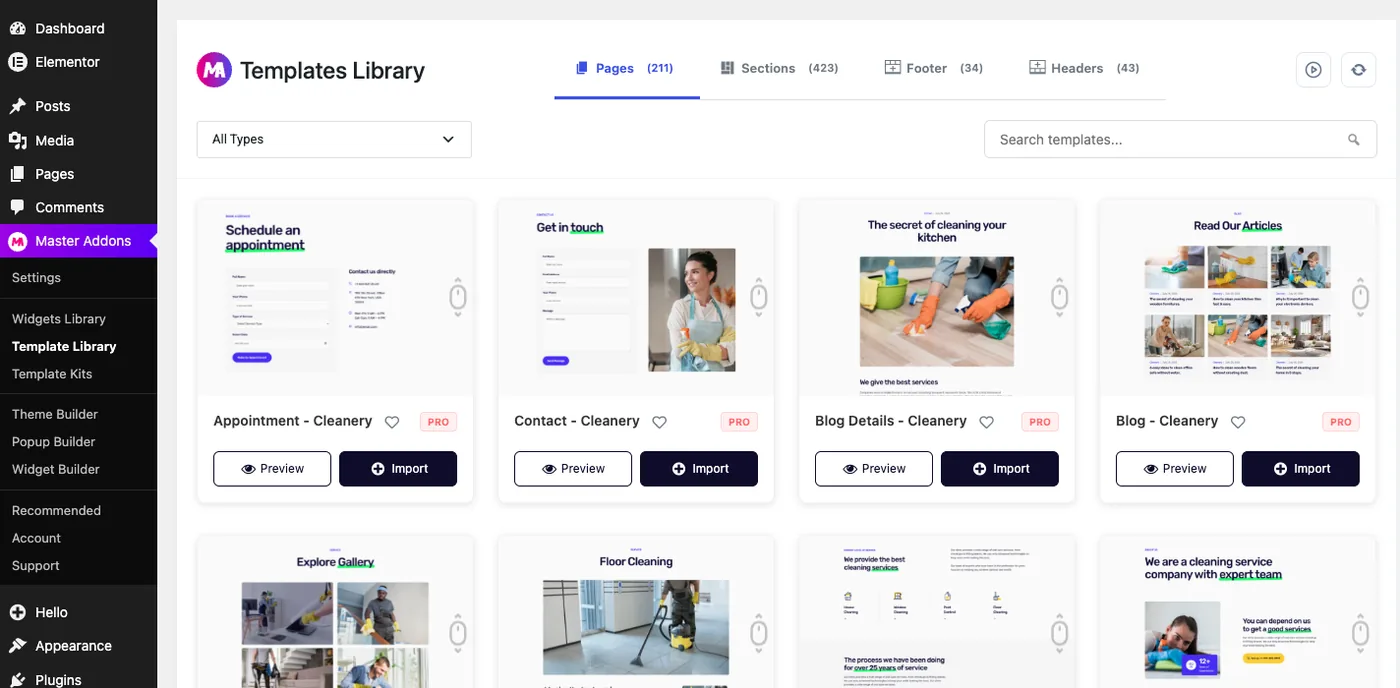Click the PRO badge on Appointment - Cleanery
Screen dimensions: 1400x688
click(x=438, y=422)
